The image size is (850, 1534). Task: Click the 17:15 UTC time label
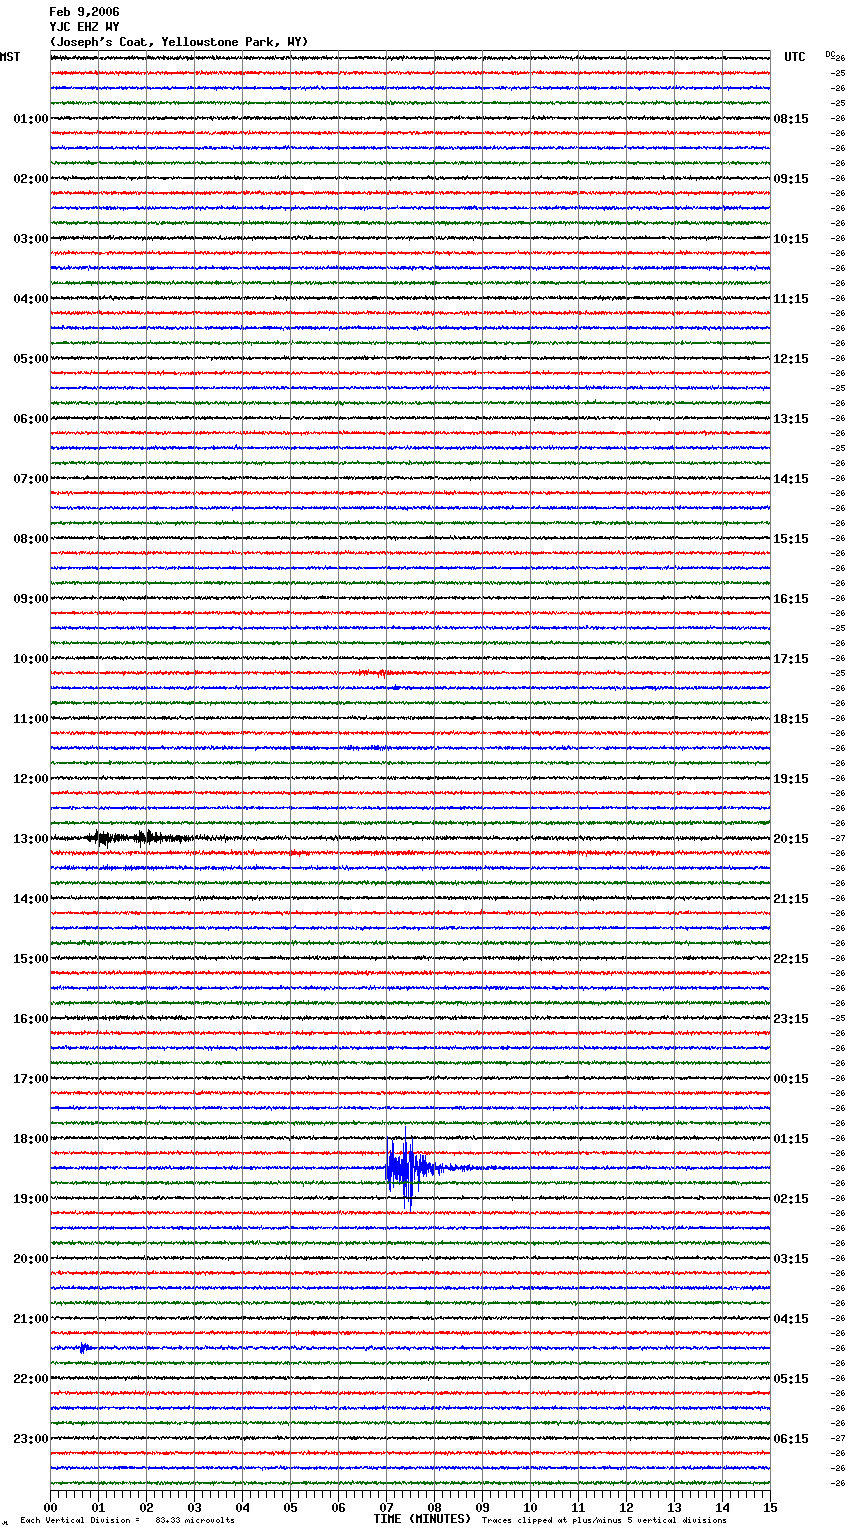click(x=791, y=659)
